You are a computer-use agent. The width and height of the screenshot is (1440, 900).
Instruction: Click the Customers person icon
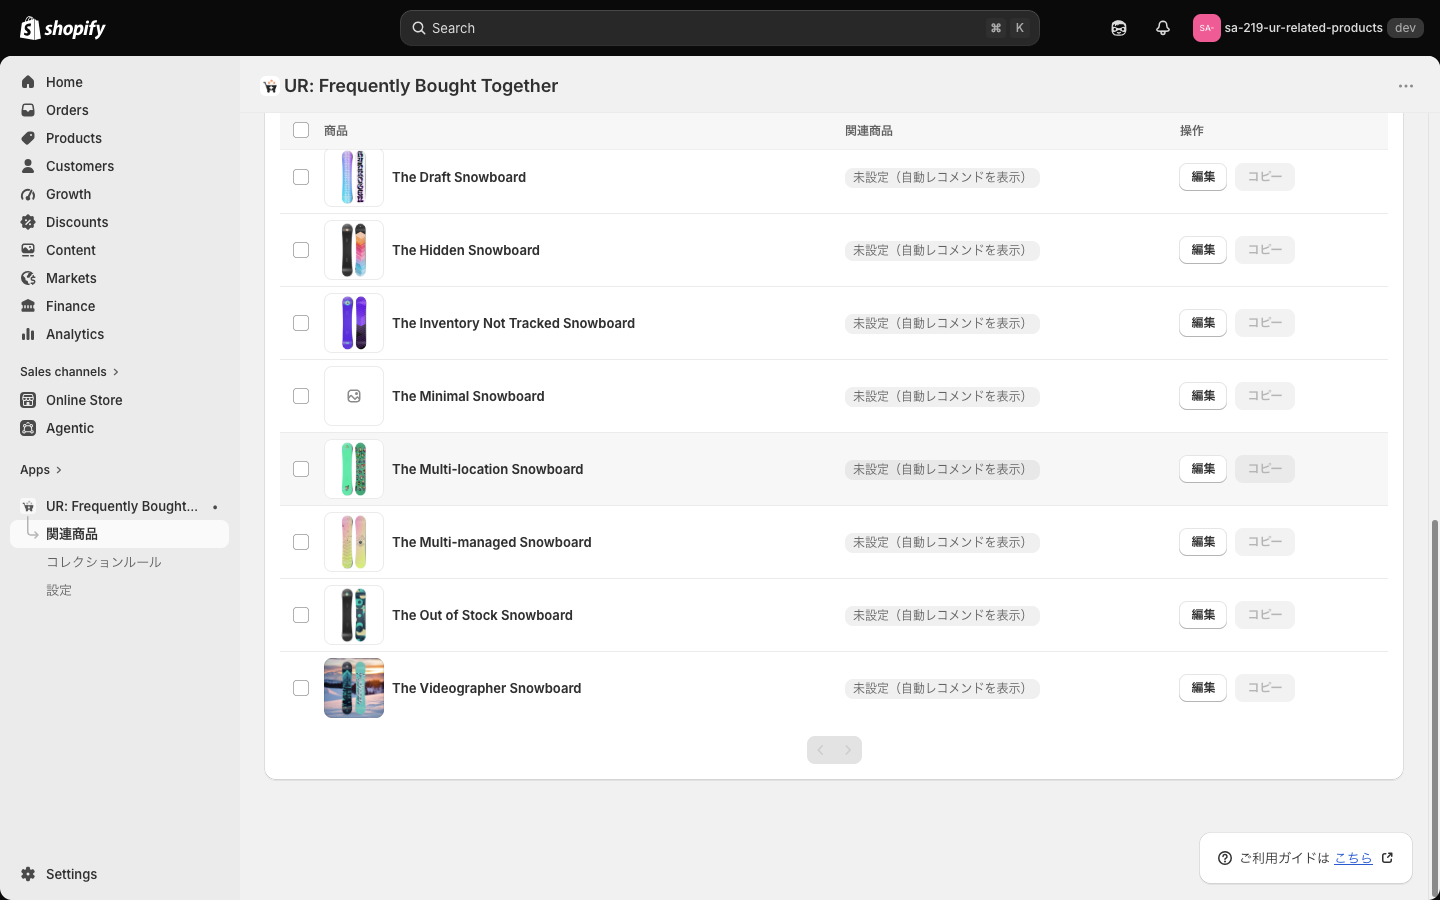click(28, 166)
